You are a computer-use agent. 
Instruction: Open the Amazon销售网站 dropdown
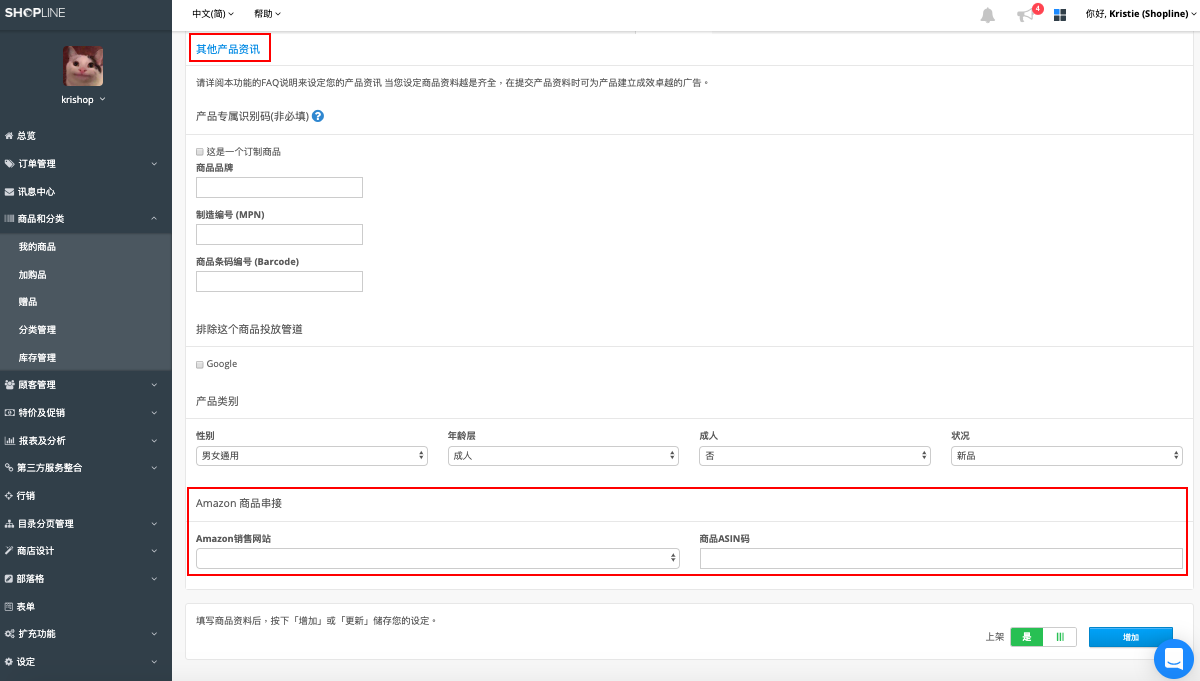pyautogui.click(x=438, y=558)
